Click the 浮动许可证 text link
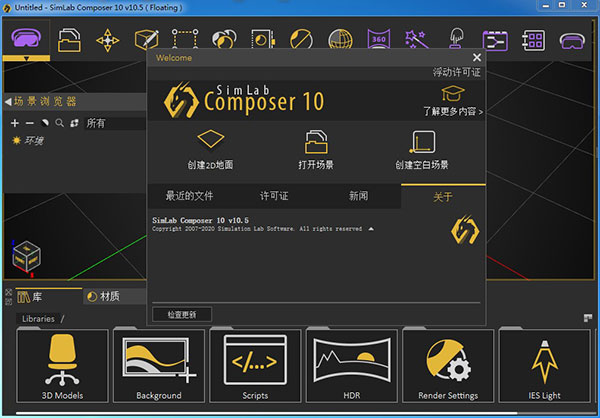Screen dimensions: 600x418 457,72
